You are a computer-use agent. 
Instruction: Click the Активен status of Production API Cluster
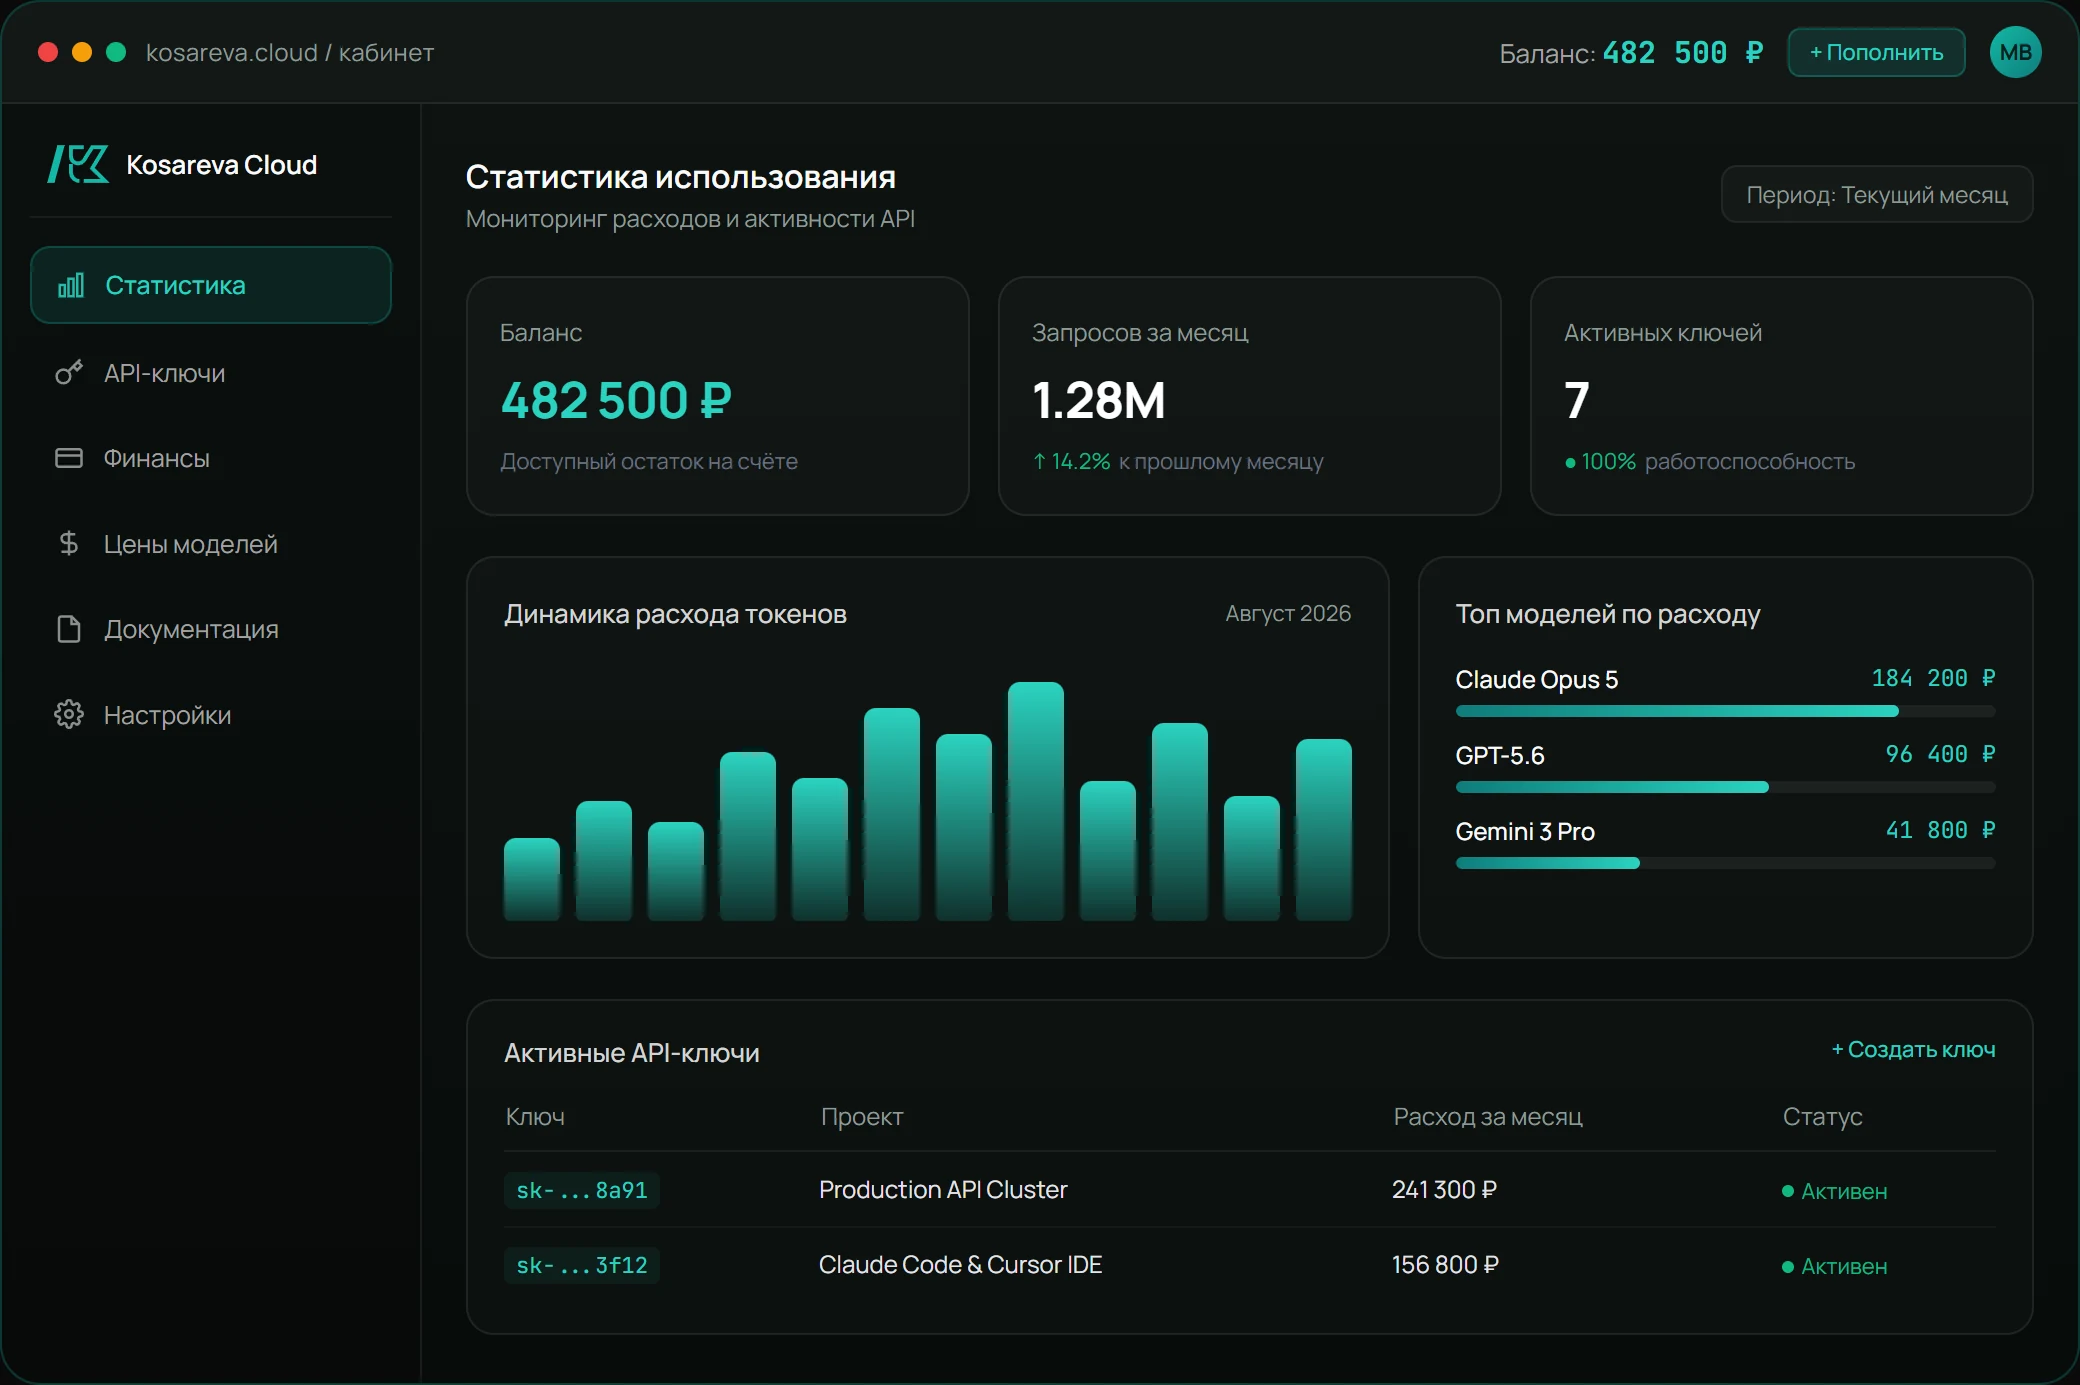1835,1191
